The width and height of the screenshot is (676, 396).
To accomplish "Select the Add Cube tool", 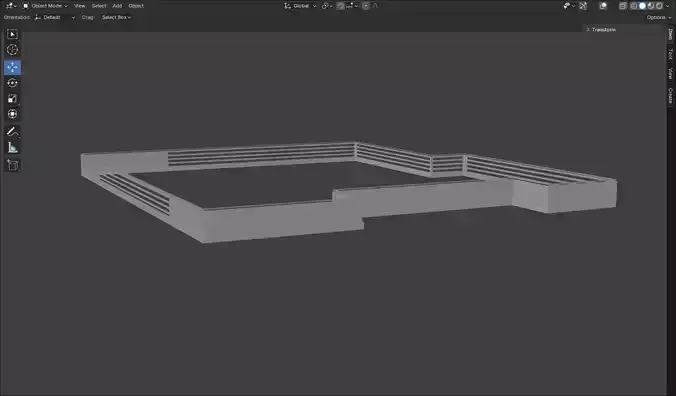I will click(x=12, y=165).
